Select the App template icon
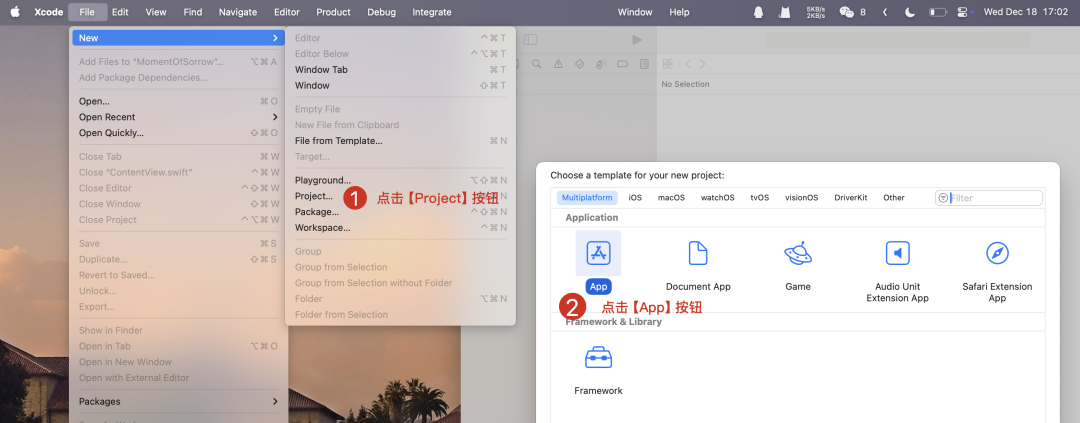This screenshot has height=423, width=1080. click(598, 253)
